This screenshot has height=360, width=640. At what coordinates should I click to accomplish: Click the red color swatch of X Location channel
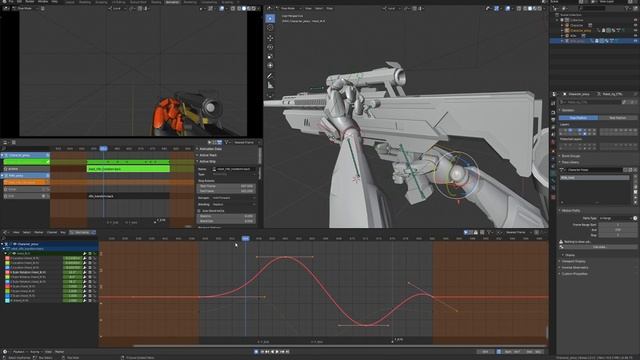[7, 258]
